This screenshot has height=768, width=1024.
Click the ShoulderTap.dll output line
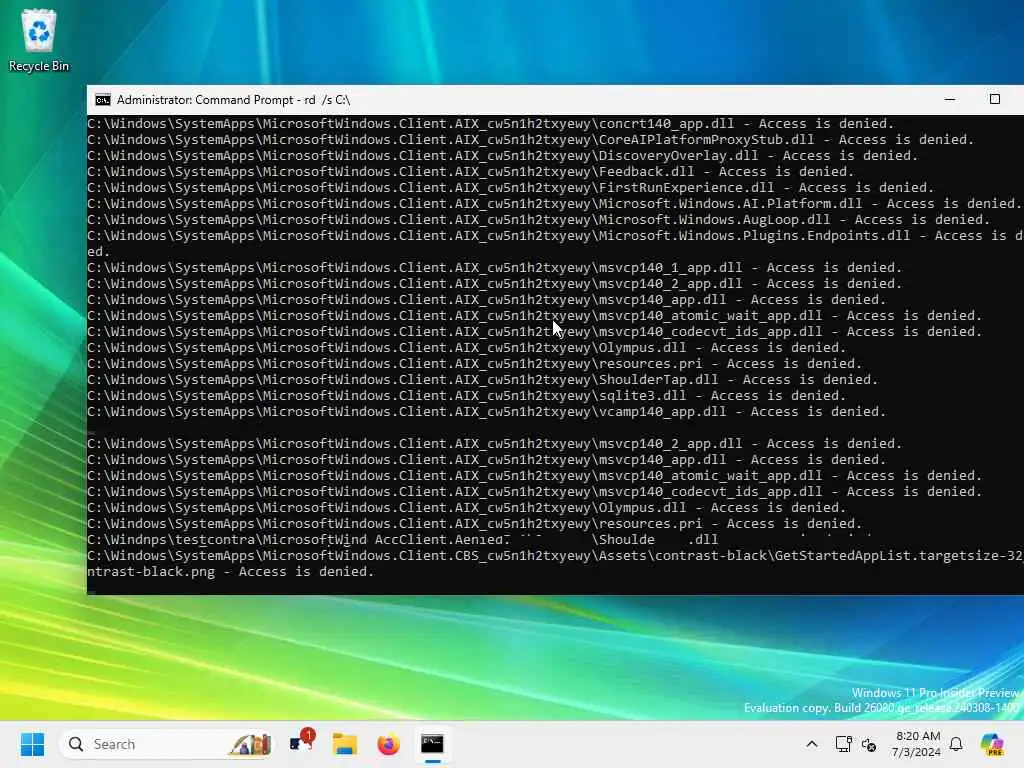point(482,379)
